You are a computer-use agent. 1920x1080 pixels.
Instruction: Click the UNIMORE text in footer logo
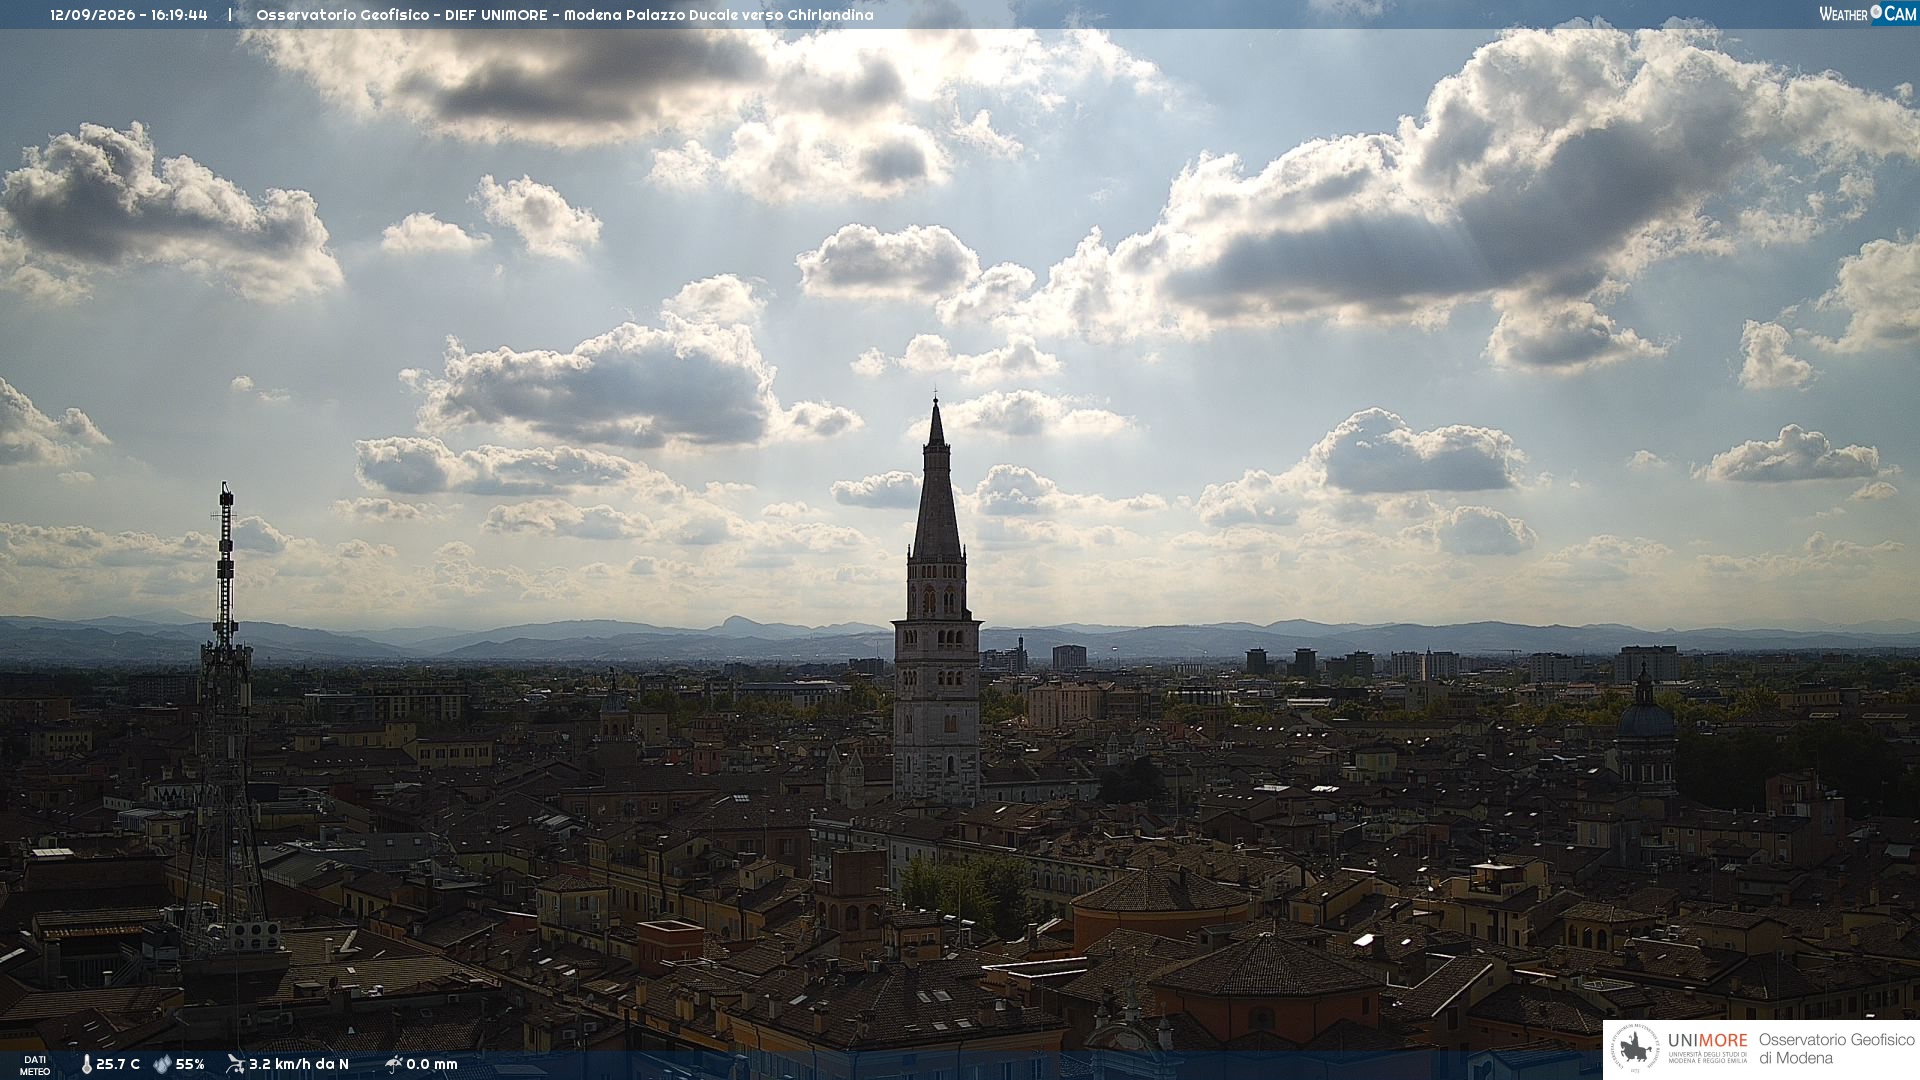tap(1708, 1041)
